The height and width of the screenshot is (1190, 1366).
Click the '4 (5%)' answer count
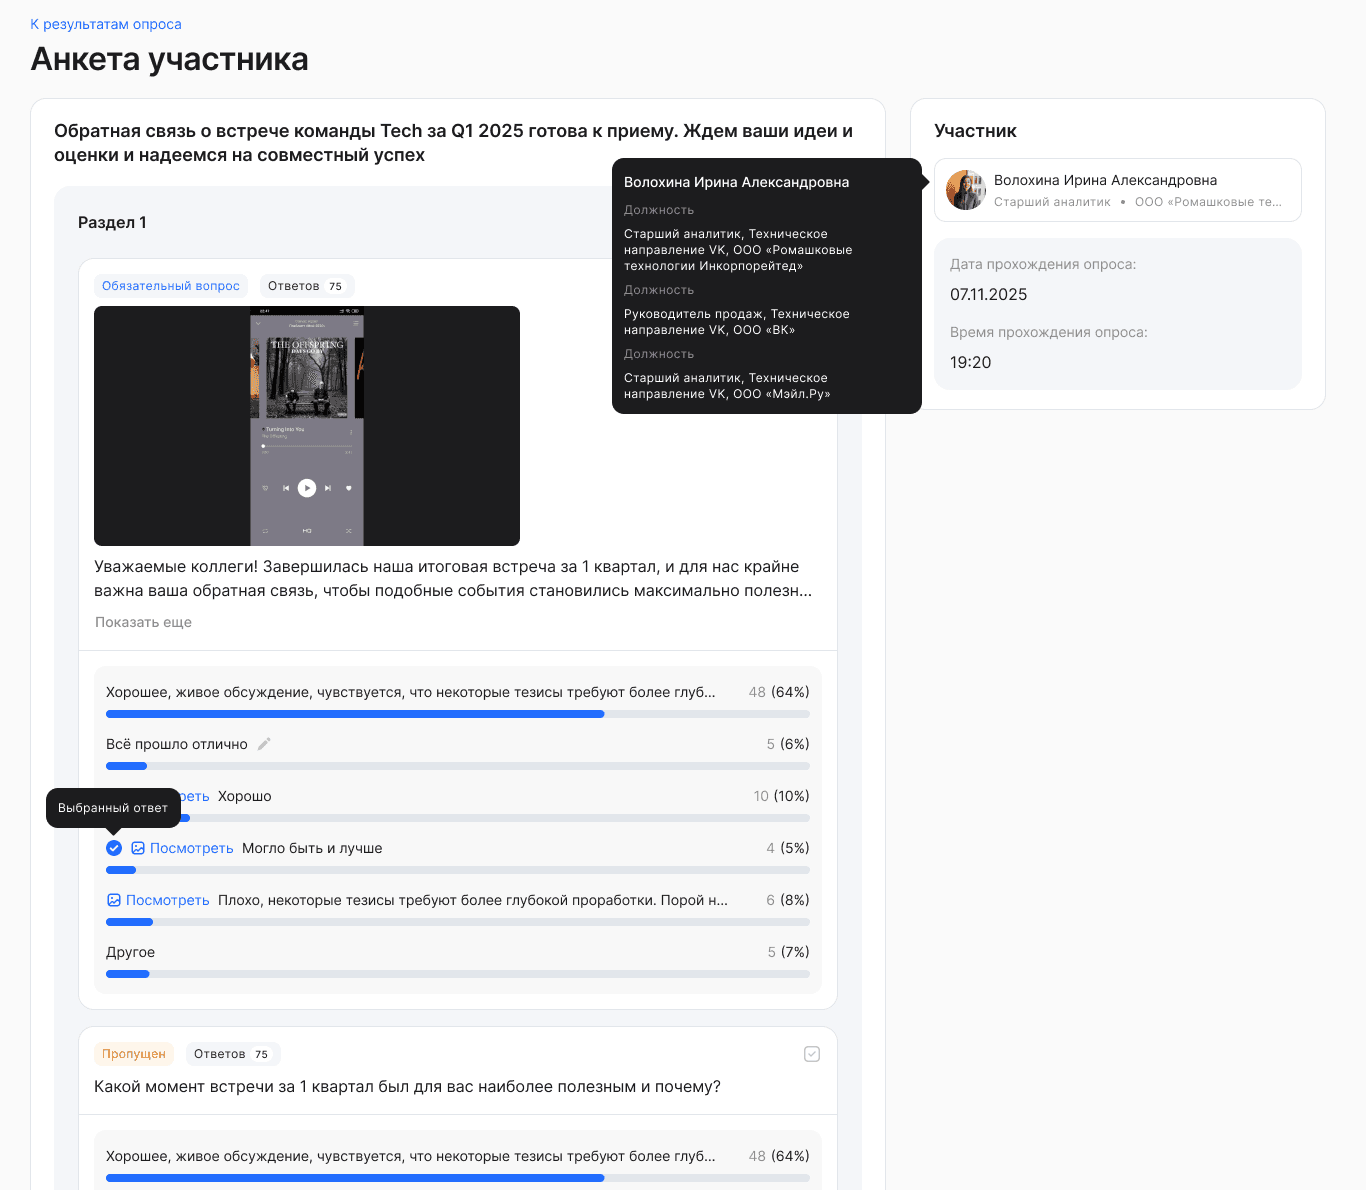pos(788,848)
